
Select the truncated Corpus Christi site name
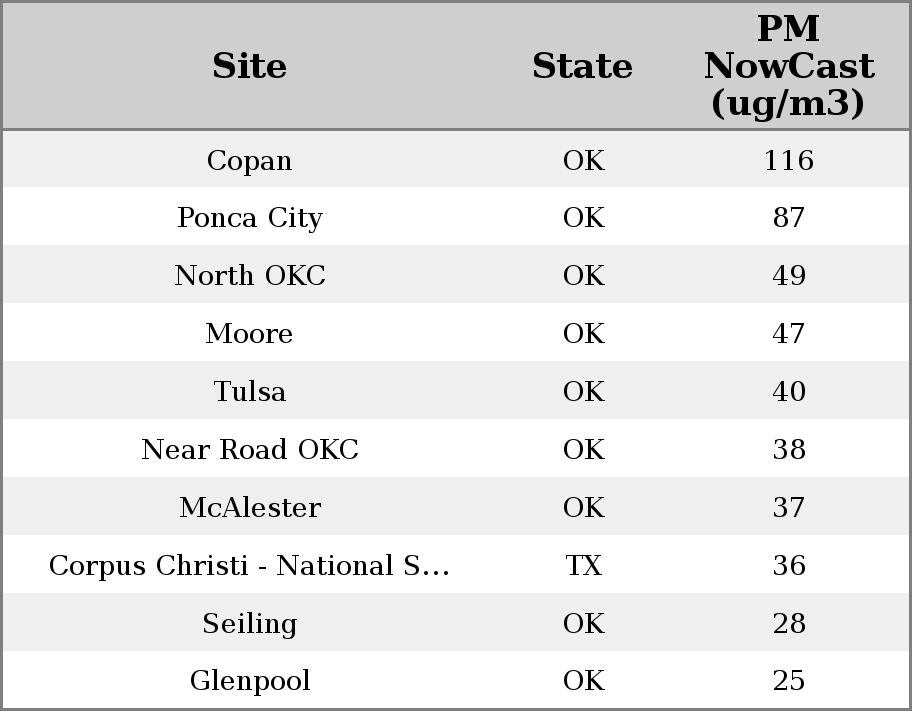249,566
